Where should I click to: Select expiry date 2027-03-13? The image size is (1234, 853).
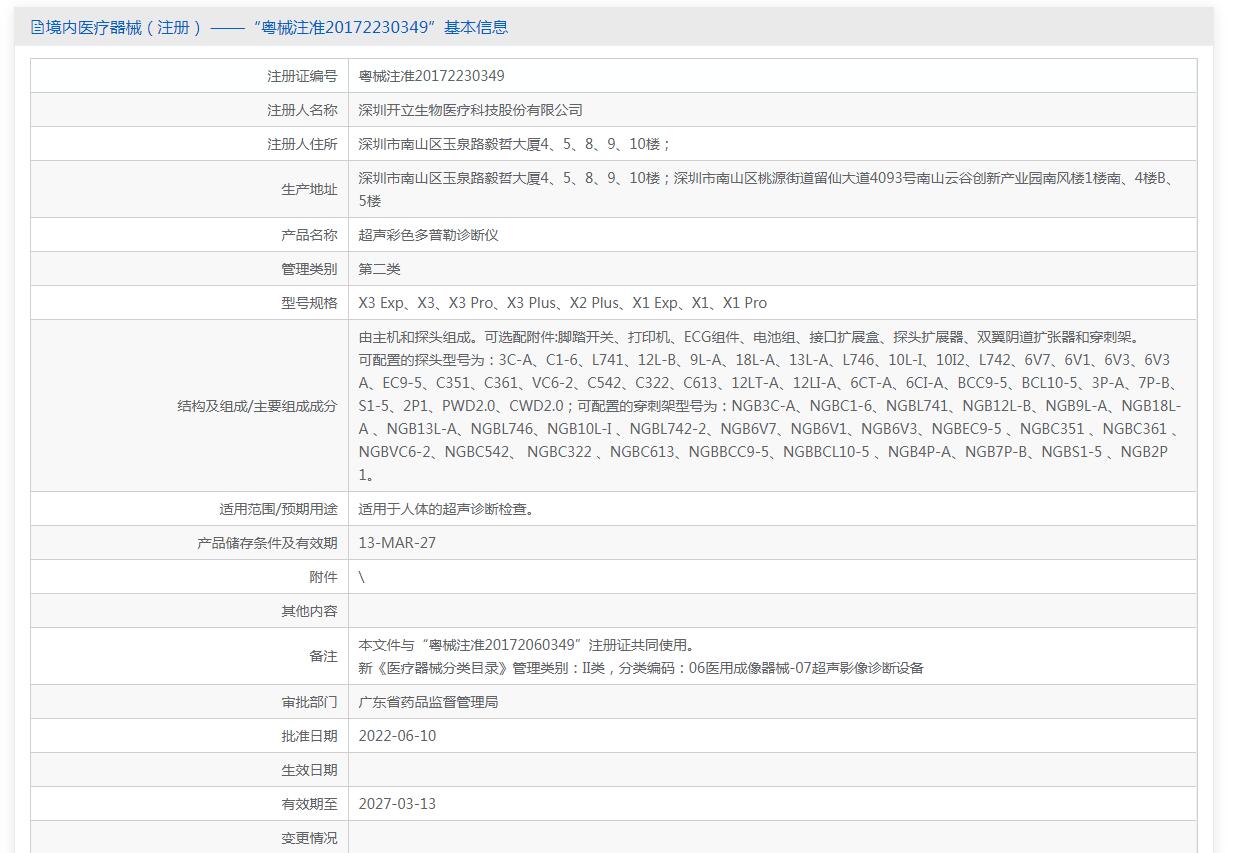(x=397, y=804)
